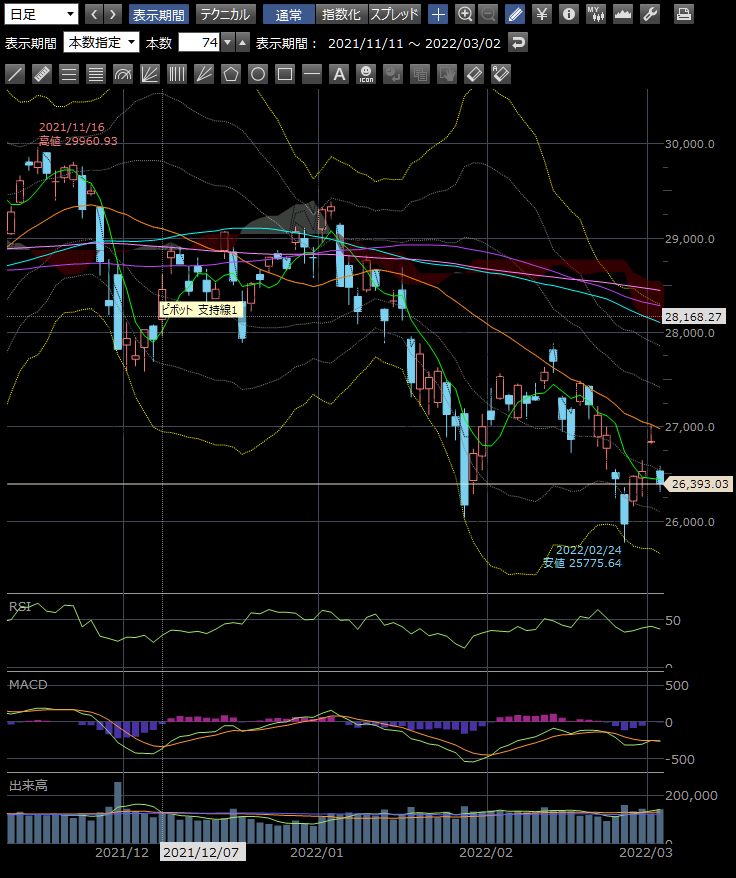736x878 pixels.
Task: Click the yen currency icon
Action: (x=542, y=14)
